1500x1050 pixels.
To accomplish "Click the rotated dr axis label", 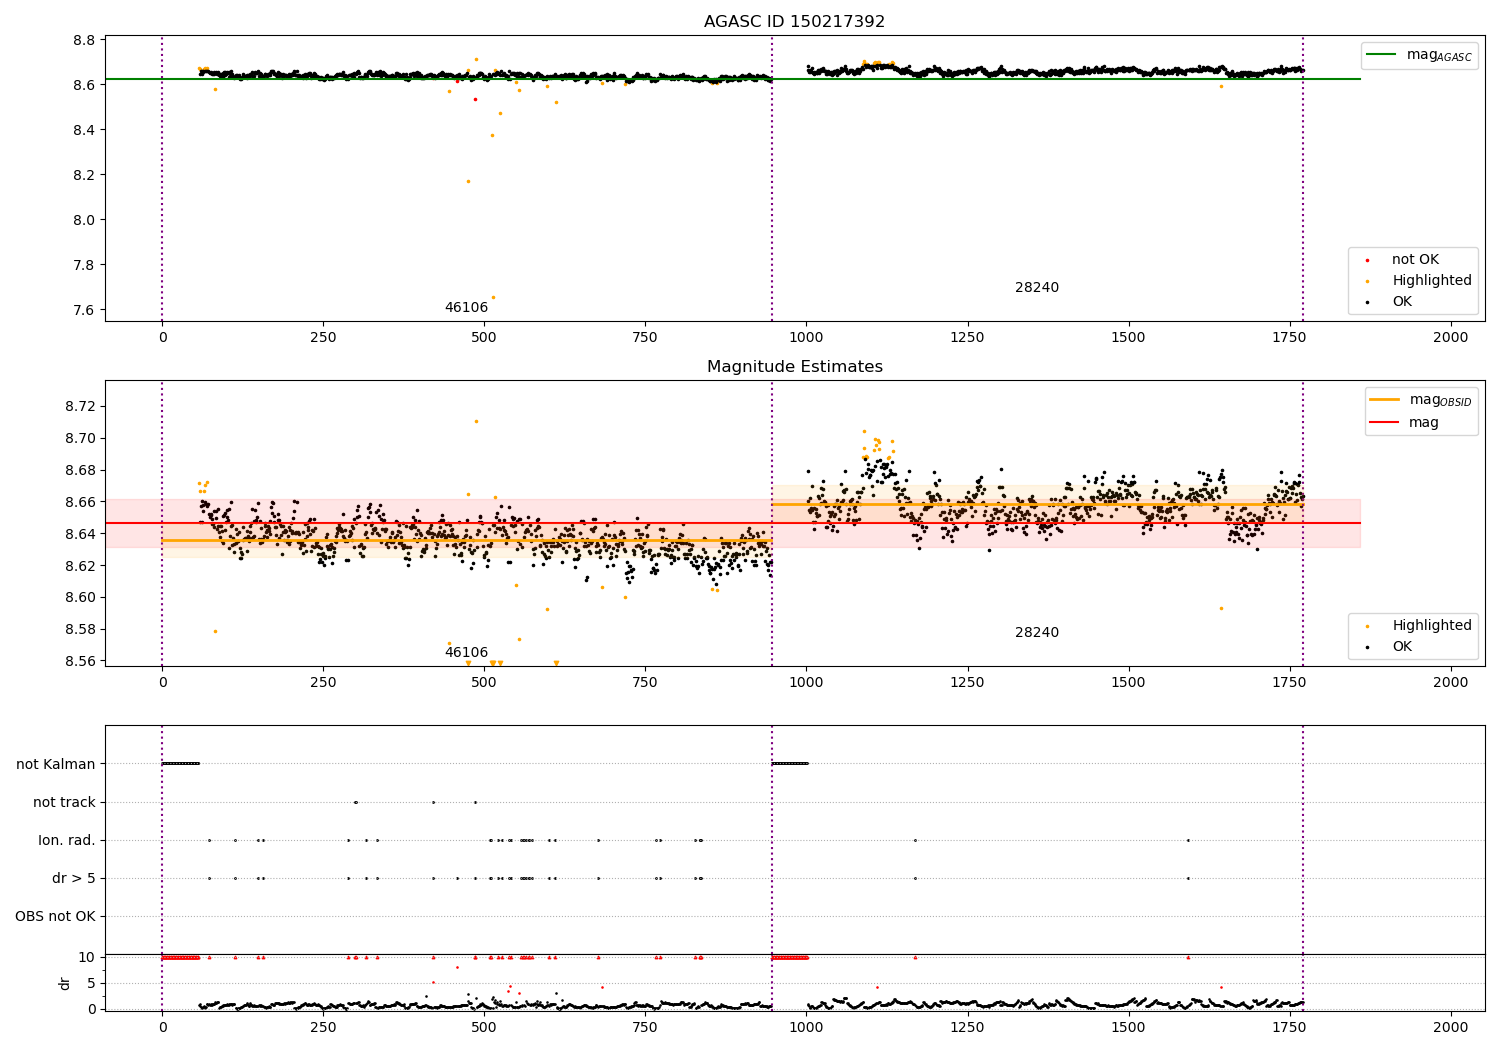I will click(x=65, y=983).
